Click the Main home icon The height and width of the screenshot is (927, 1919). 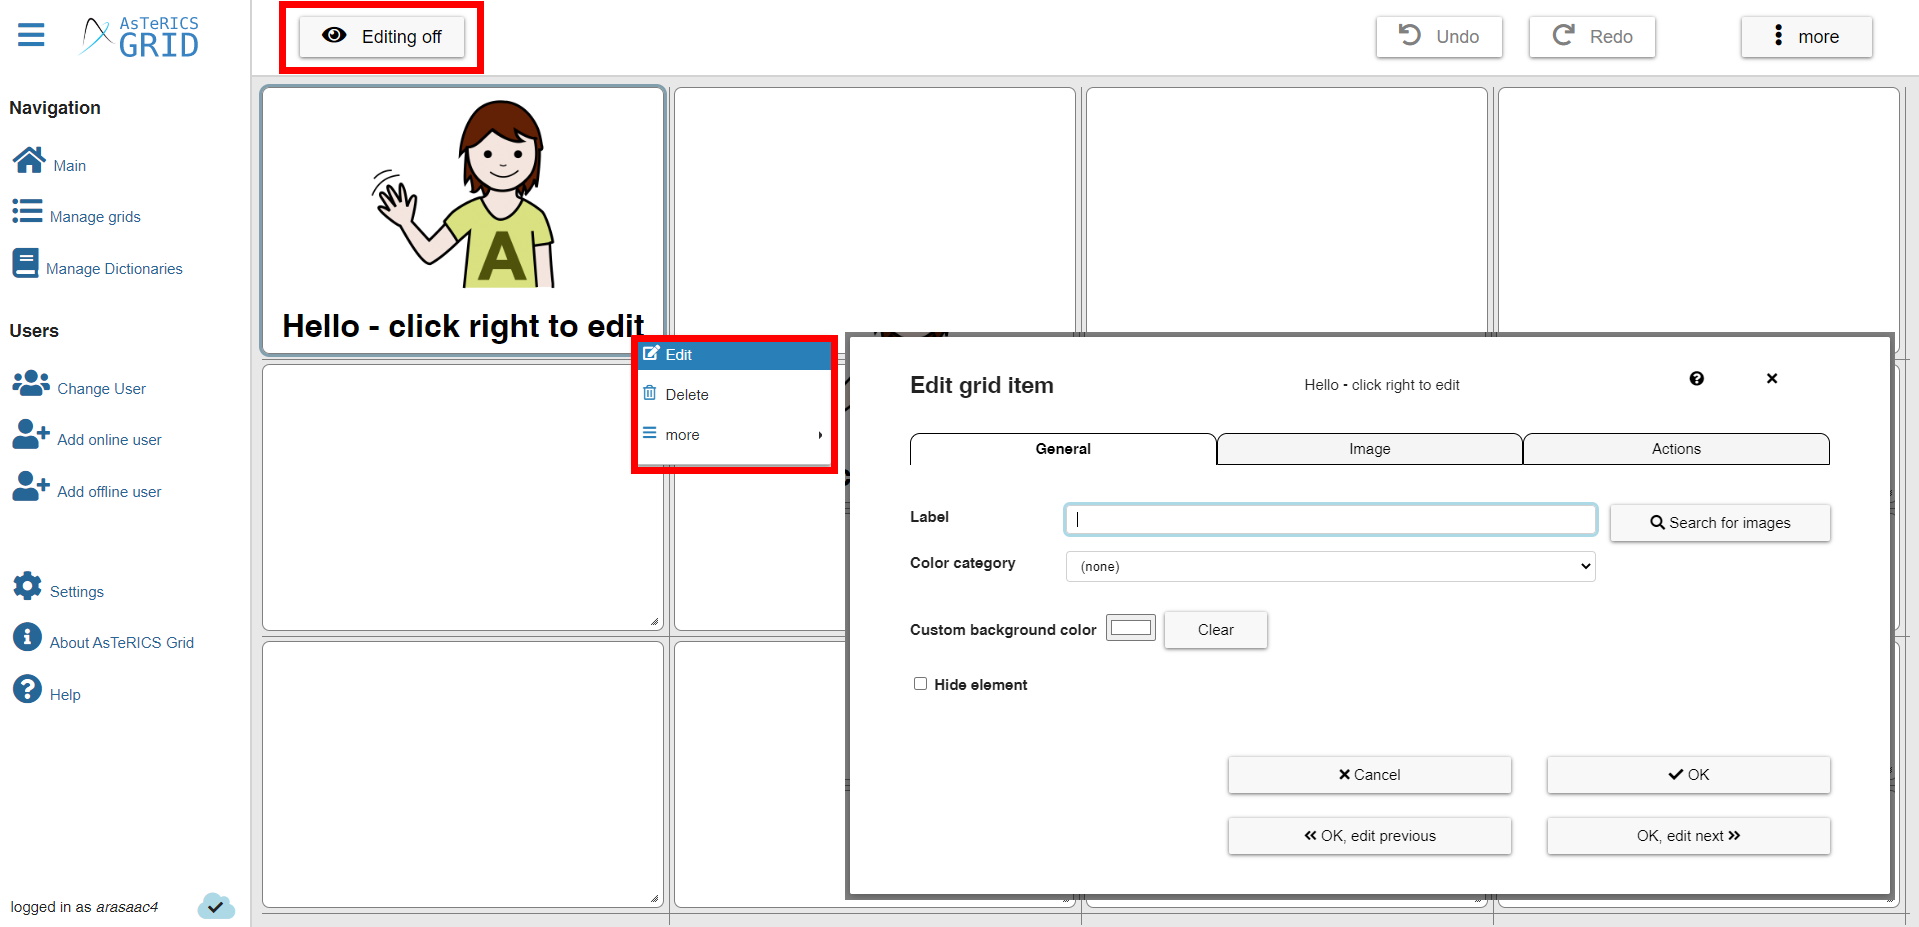[27, 158]
